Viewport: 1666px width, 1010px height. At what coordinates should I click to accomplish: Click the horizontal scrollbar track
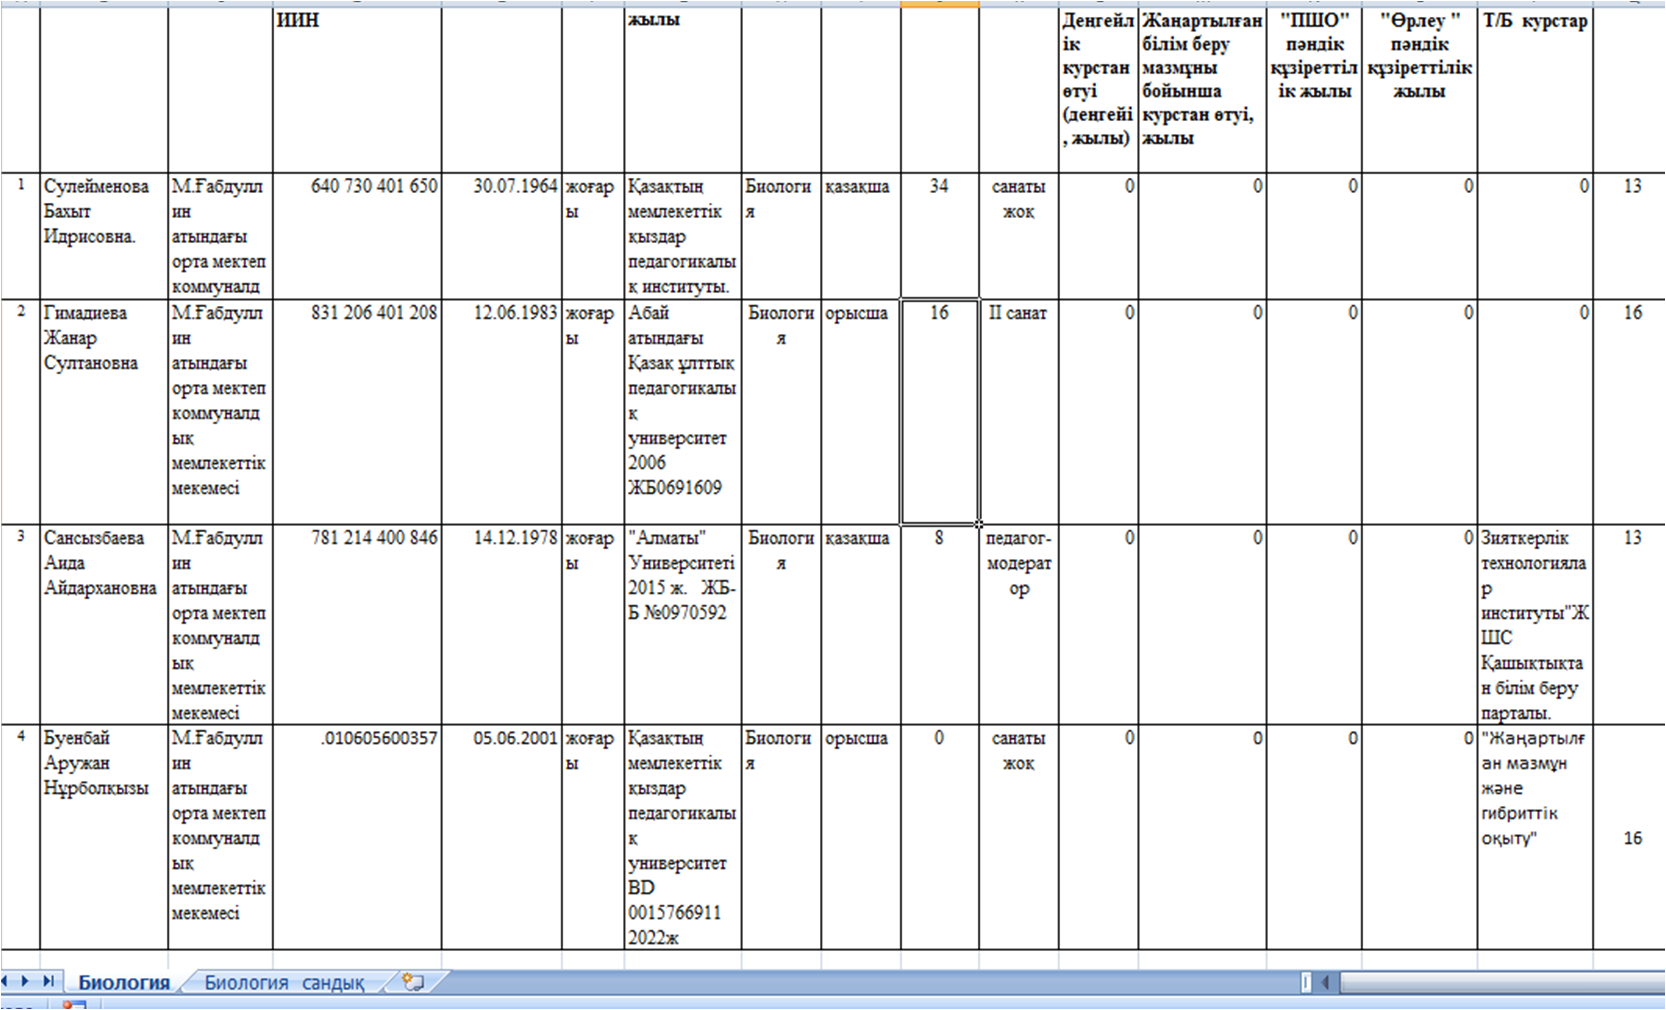coord(1500,982)
